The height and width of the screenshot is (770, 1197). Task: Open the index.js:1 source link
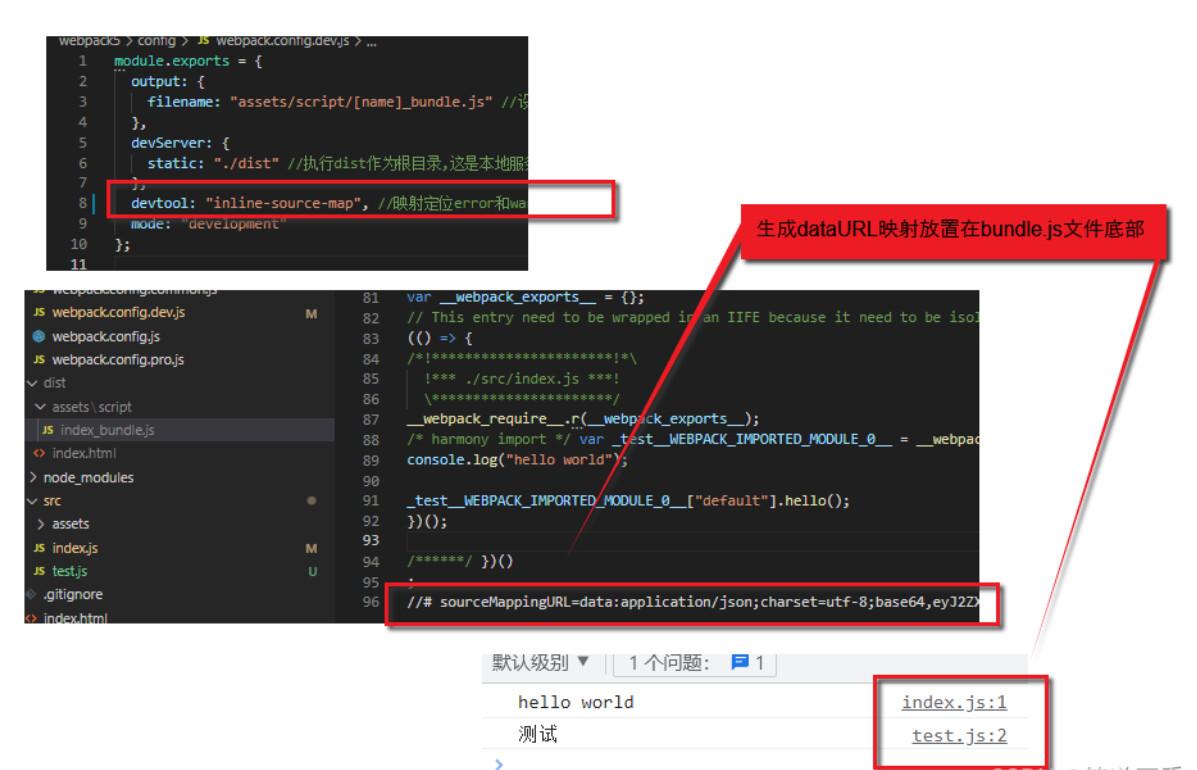point(954,702)
